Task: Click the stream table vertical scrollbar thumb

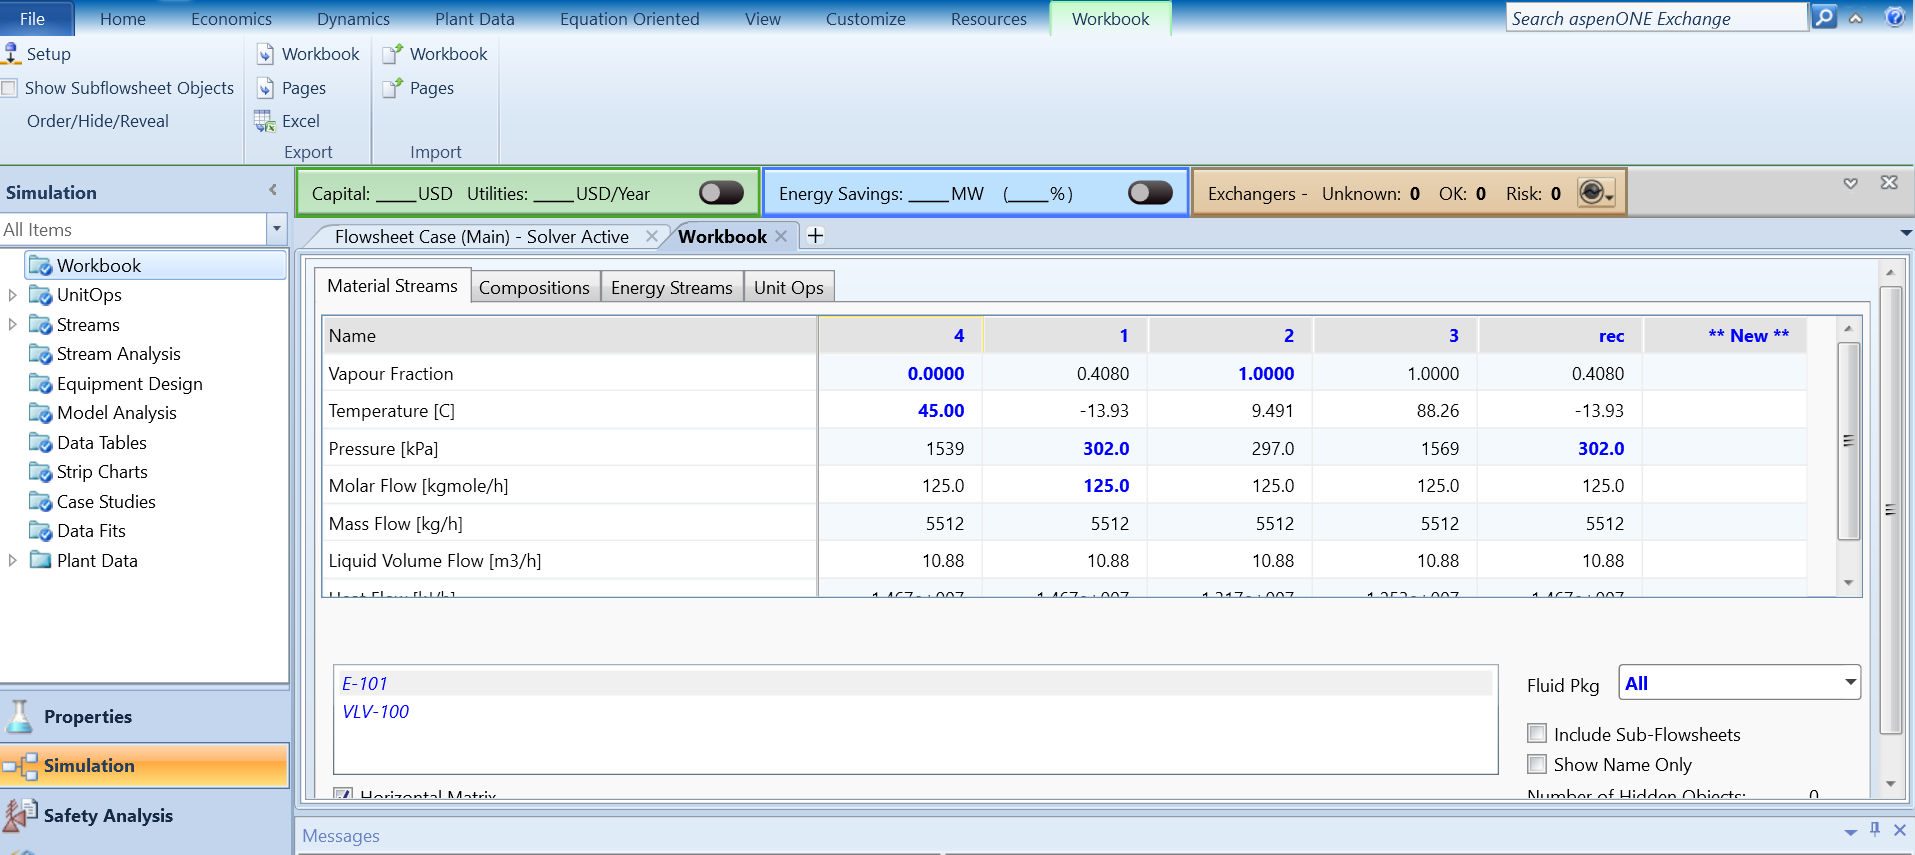Action: pos(1849,441)
